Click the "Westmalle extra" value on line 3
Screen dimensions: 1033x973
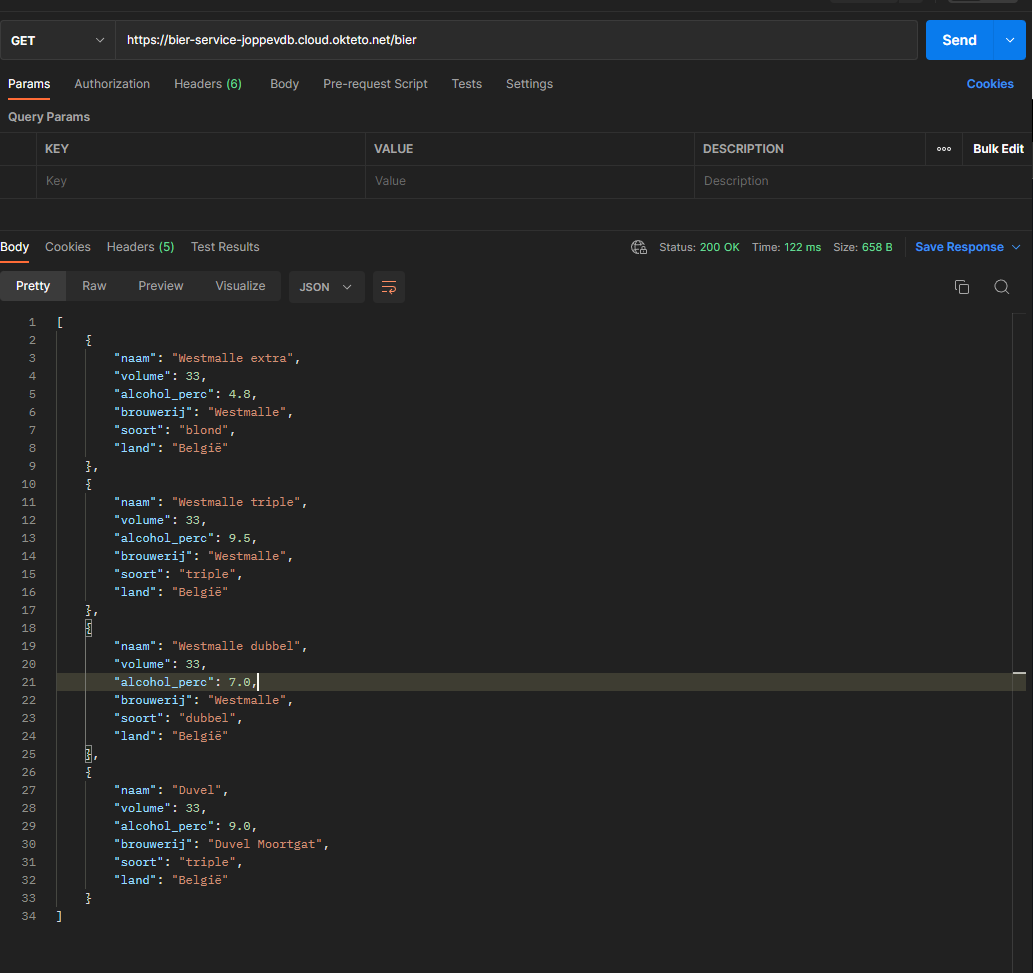click(233, 358)
